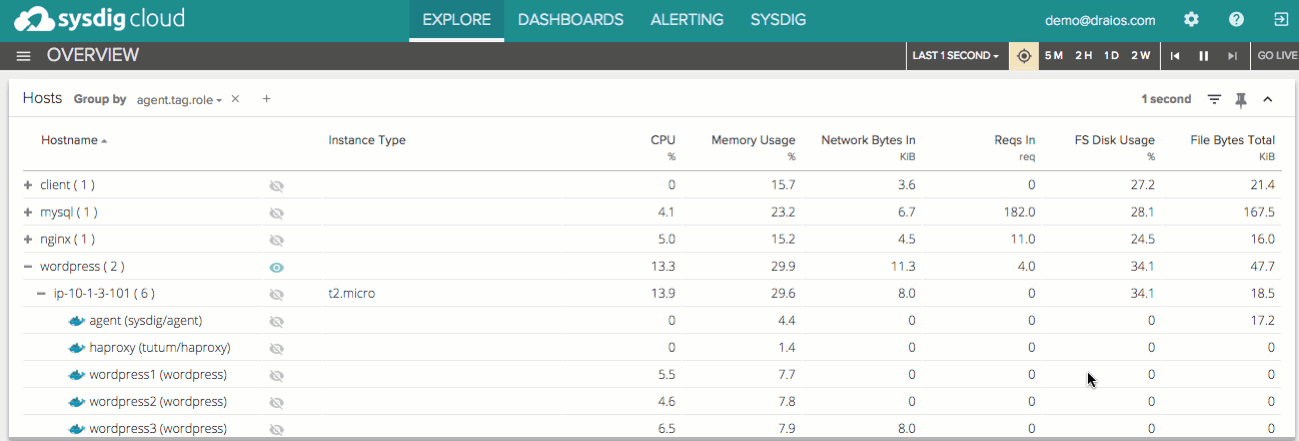1299x441 pixels.
Task: Click the 1 second panel label
Action: coord(1166,99)
